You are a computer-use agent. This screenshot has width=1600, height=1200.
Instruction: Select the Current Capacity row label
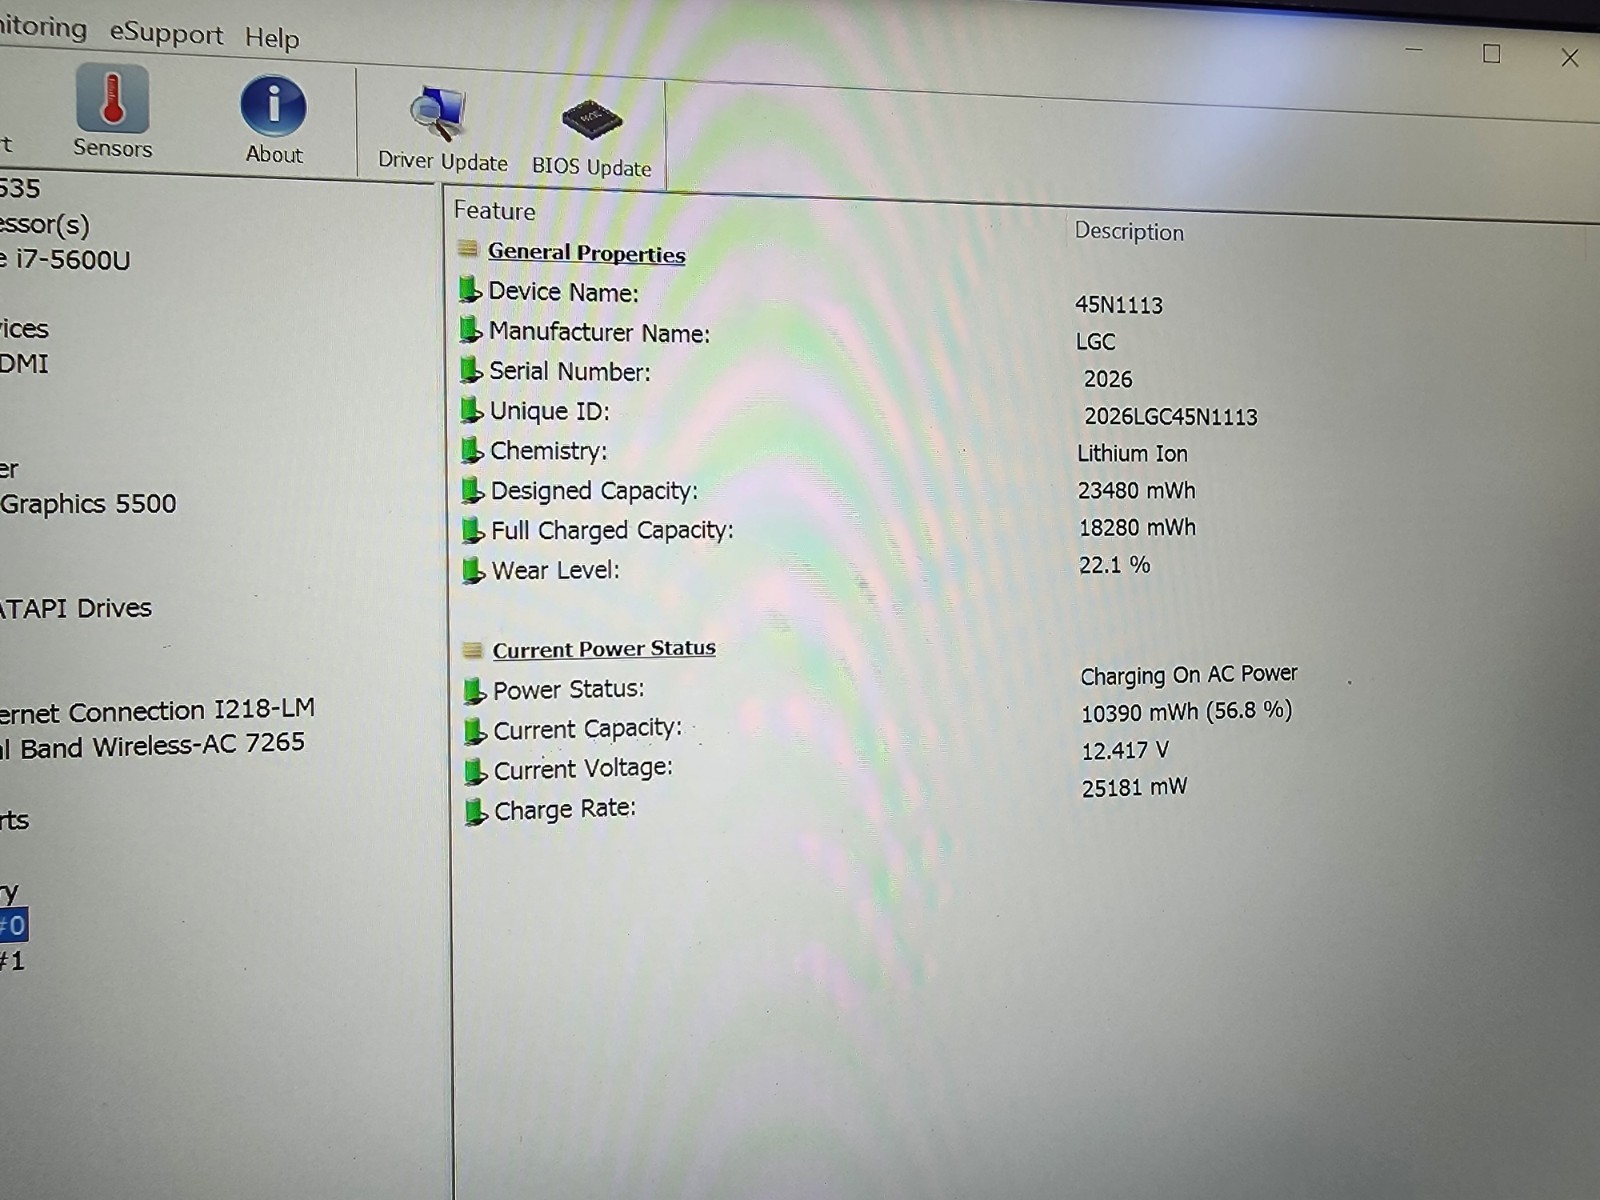click(587, 730)
